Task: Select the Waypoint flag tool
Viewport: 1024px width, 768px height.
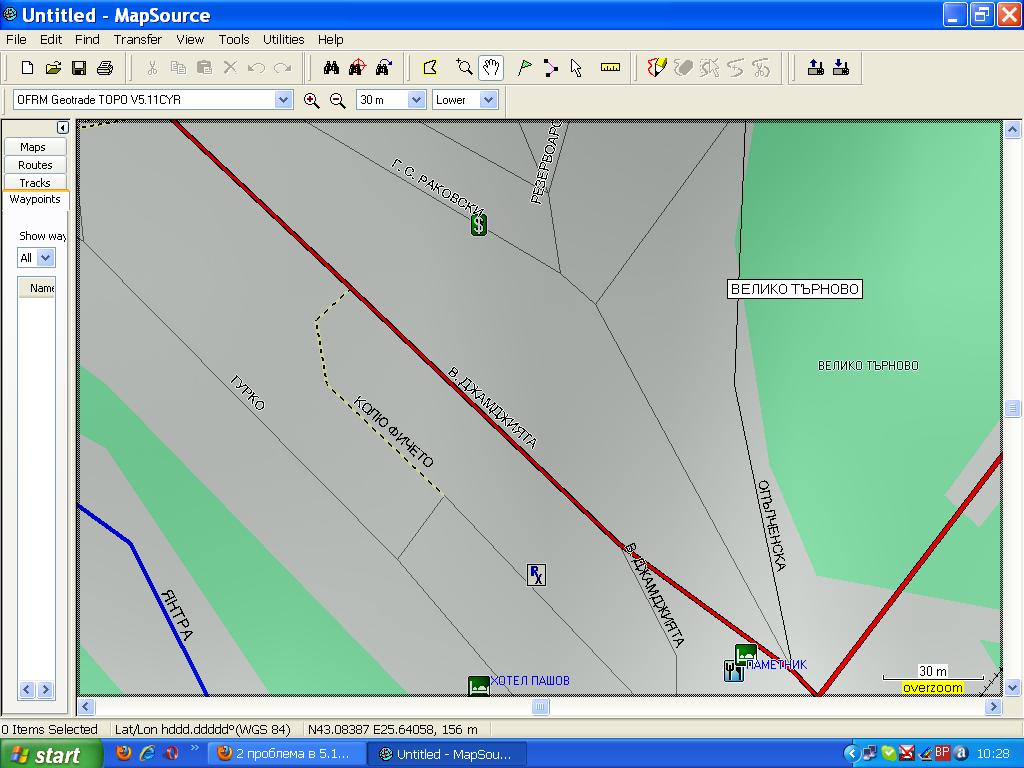Action: pyautogui.click(x=524, y=68)
